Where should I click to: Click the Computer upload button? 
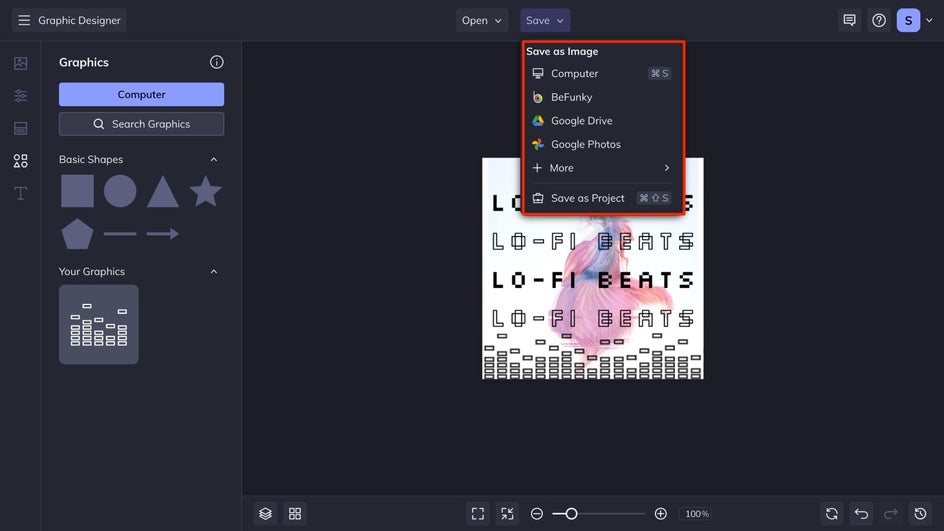(x=141, y=95)
